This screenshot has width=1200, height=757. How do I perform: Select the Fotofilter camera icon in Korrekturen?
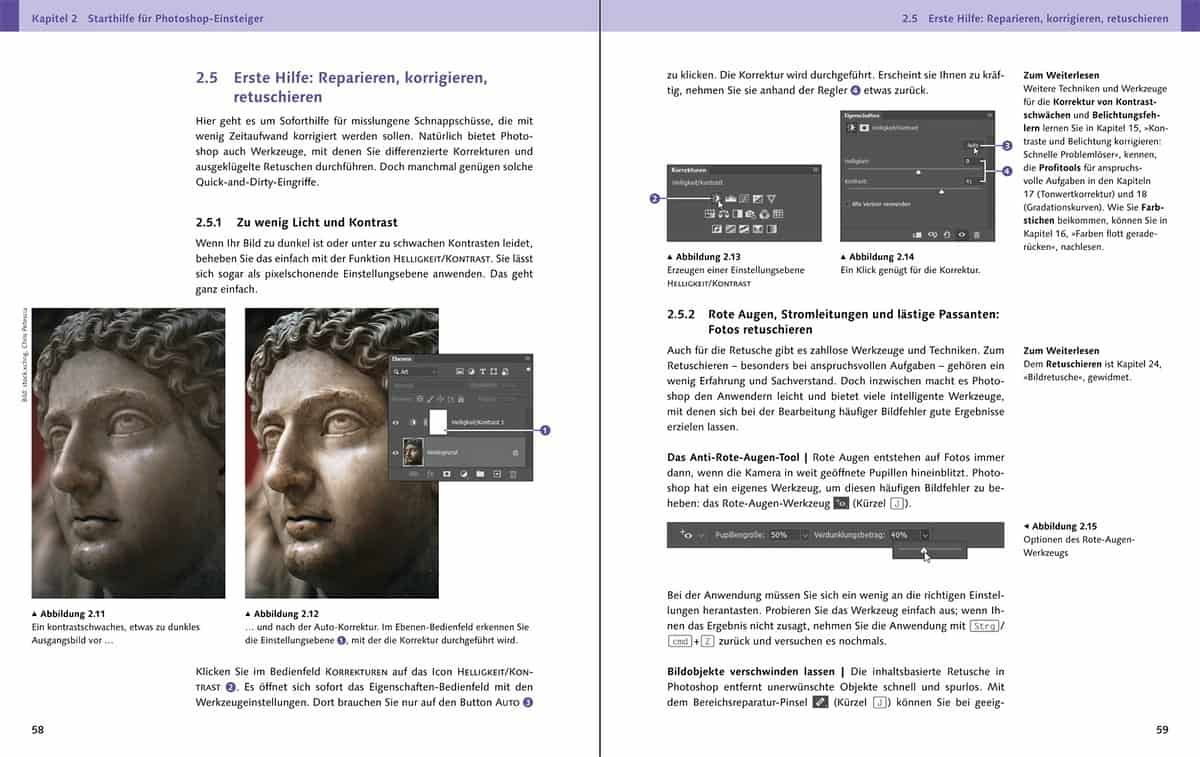[x=749, y=213]
